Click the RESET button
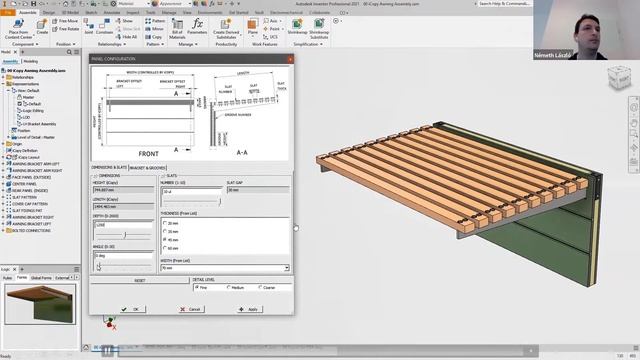The width and height of the screenshot is (640, 360). click(x=140, y=280)
